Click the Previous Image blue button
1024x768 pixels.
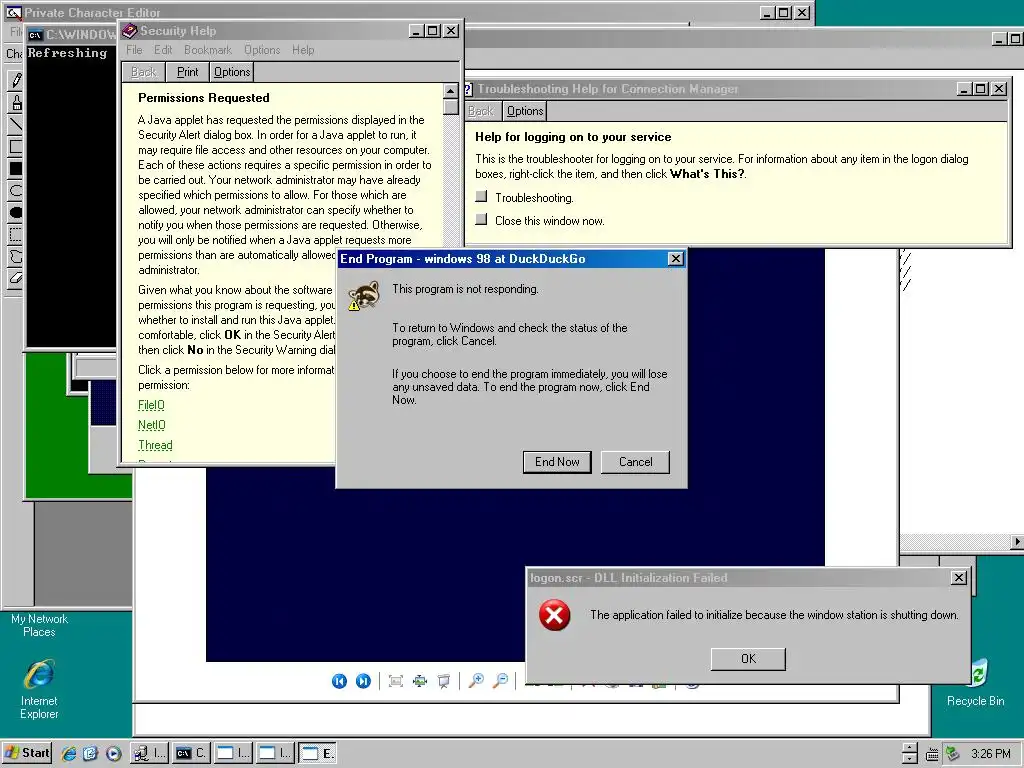click(339, 681)
